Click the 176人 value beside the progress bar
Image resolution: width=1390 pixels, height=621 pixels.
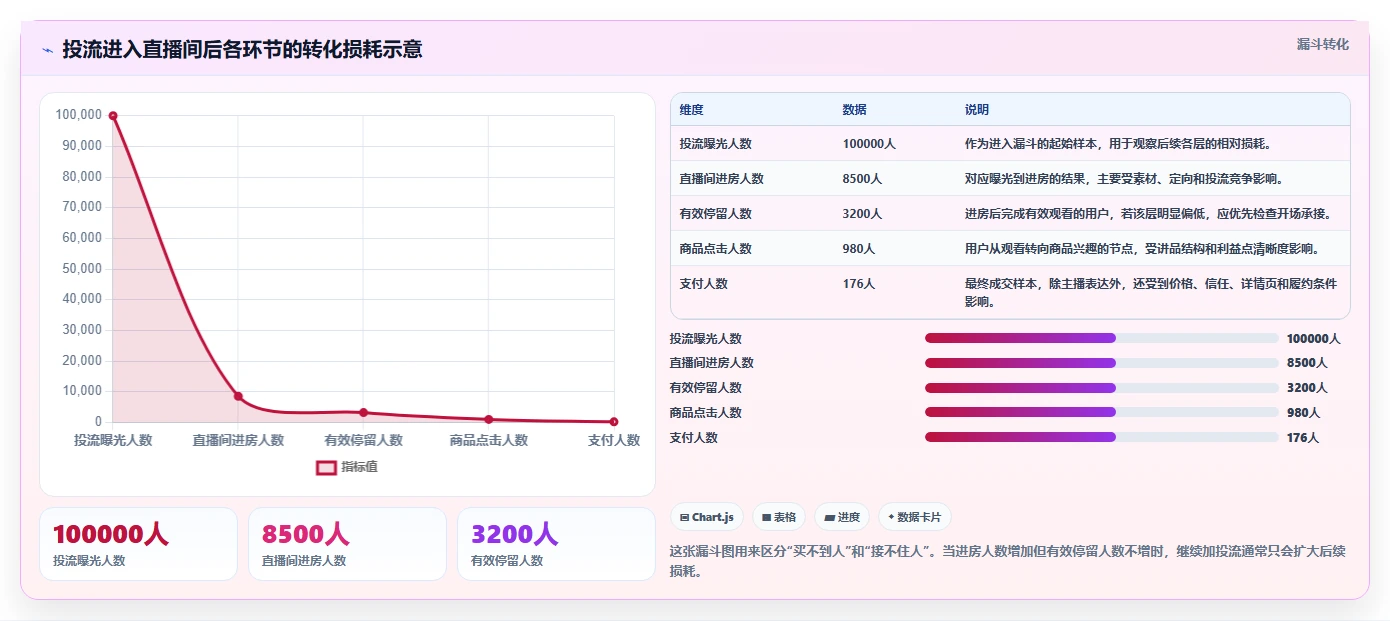point(1303,438)
